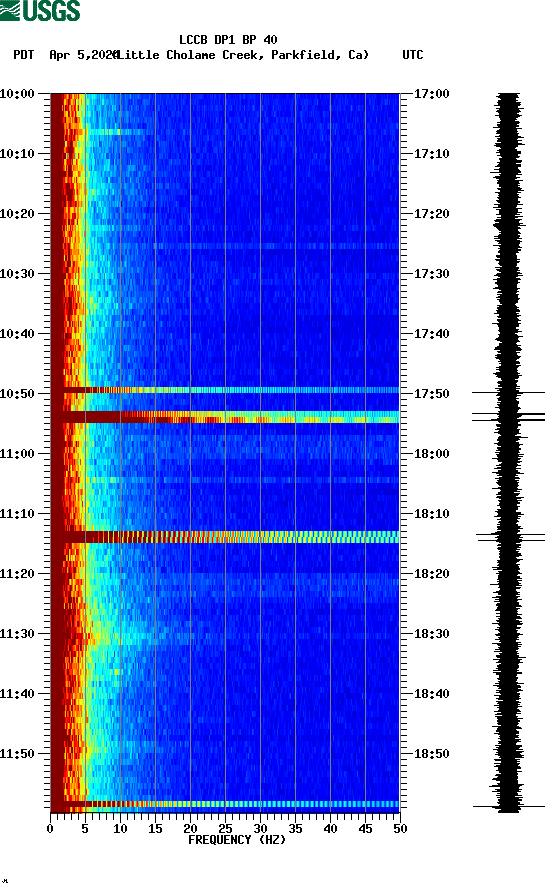Viewport: 552px width, 892px height.
Task: Click the striped event band near 11:14 PDT
Action: (x=225, y=537)
